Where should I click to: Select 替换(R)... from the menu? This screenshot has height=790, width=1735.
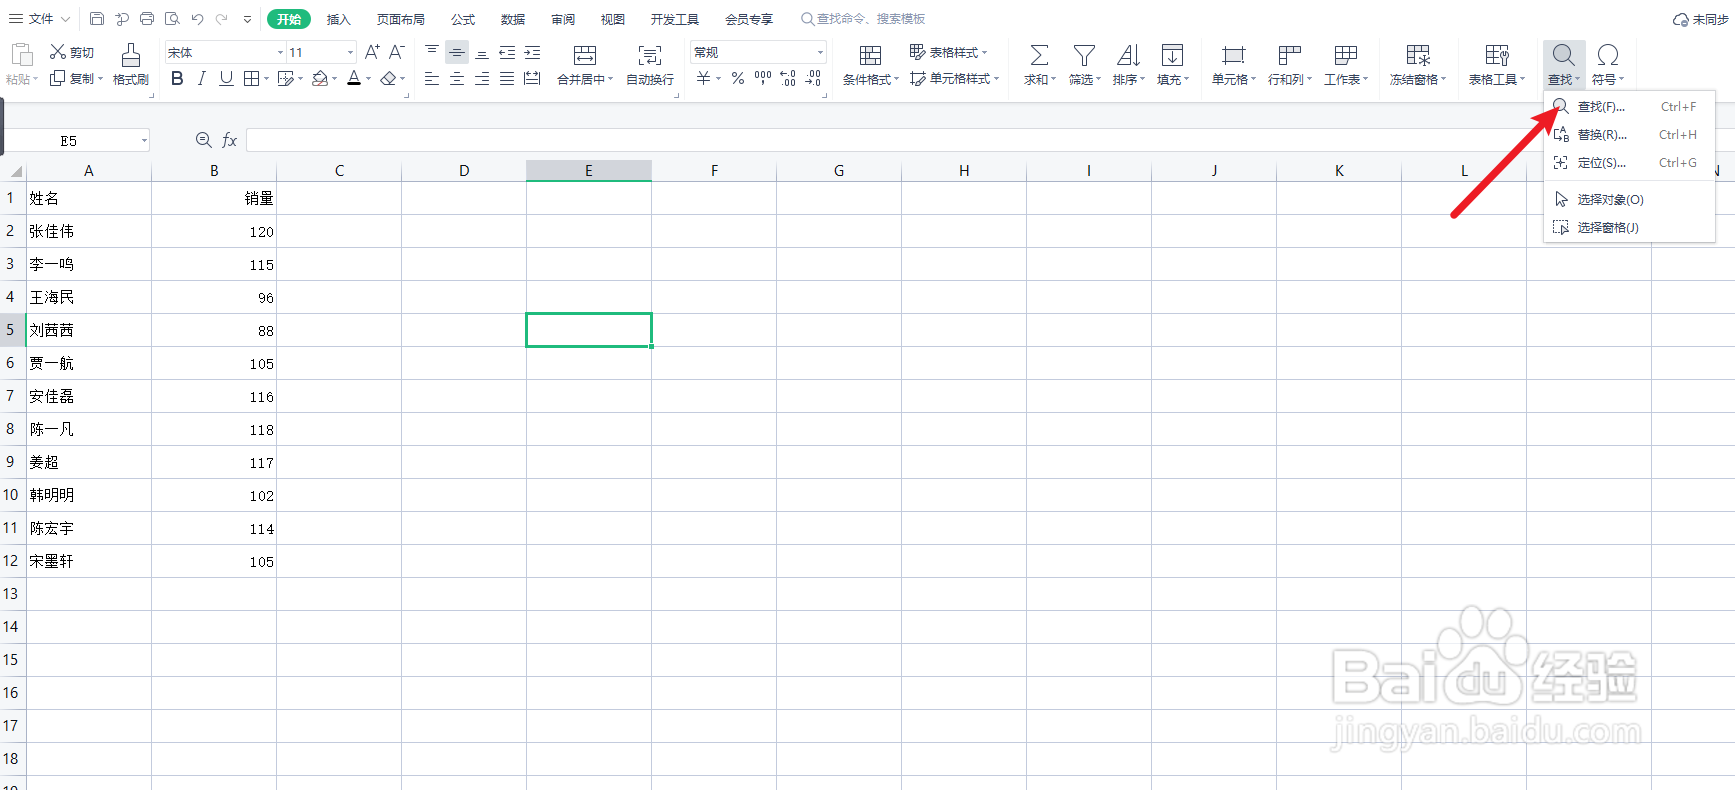[x=1629, y=134]
